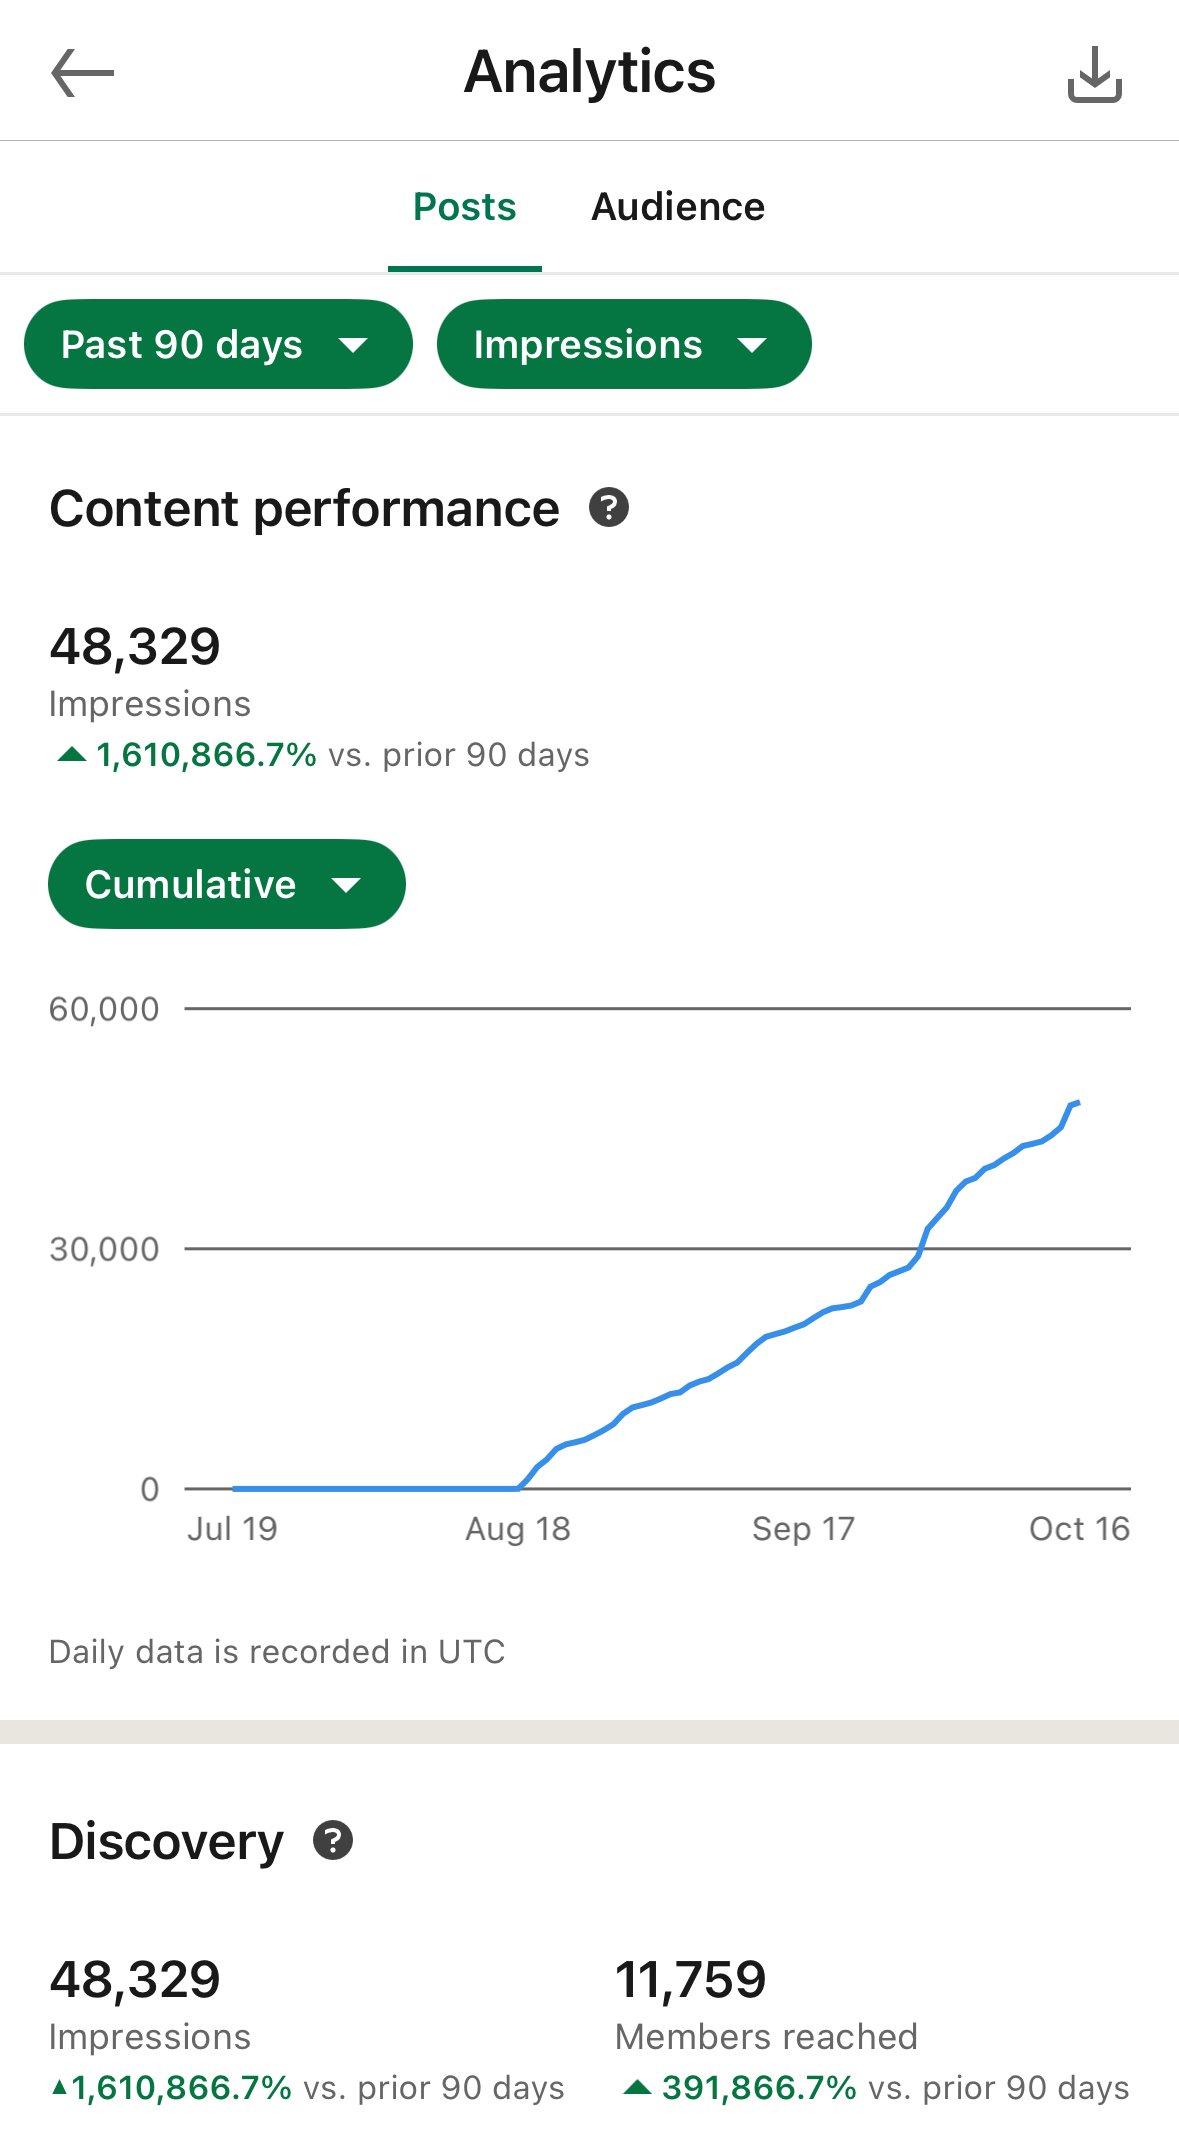The height and width of the screenshot is (2139, 1179).
Task: Select the Posts tab
Action: (464, 207)
